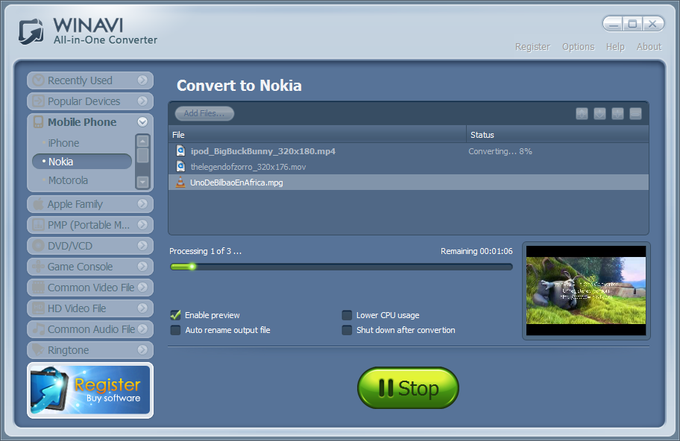Screen dimensions: 680x441
Task: Check Shut down after convertion
Action: point(347,330)
